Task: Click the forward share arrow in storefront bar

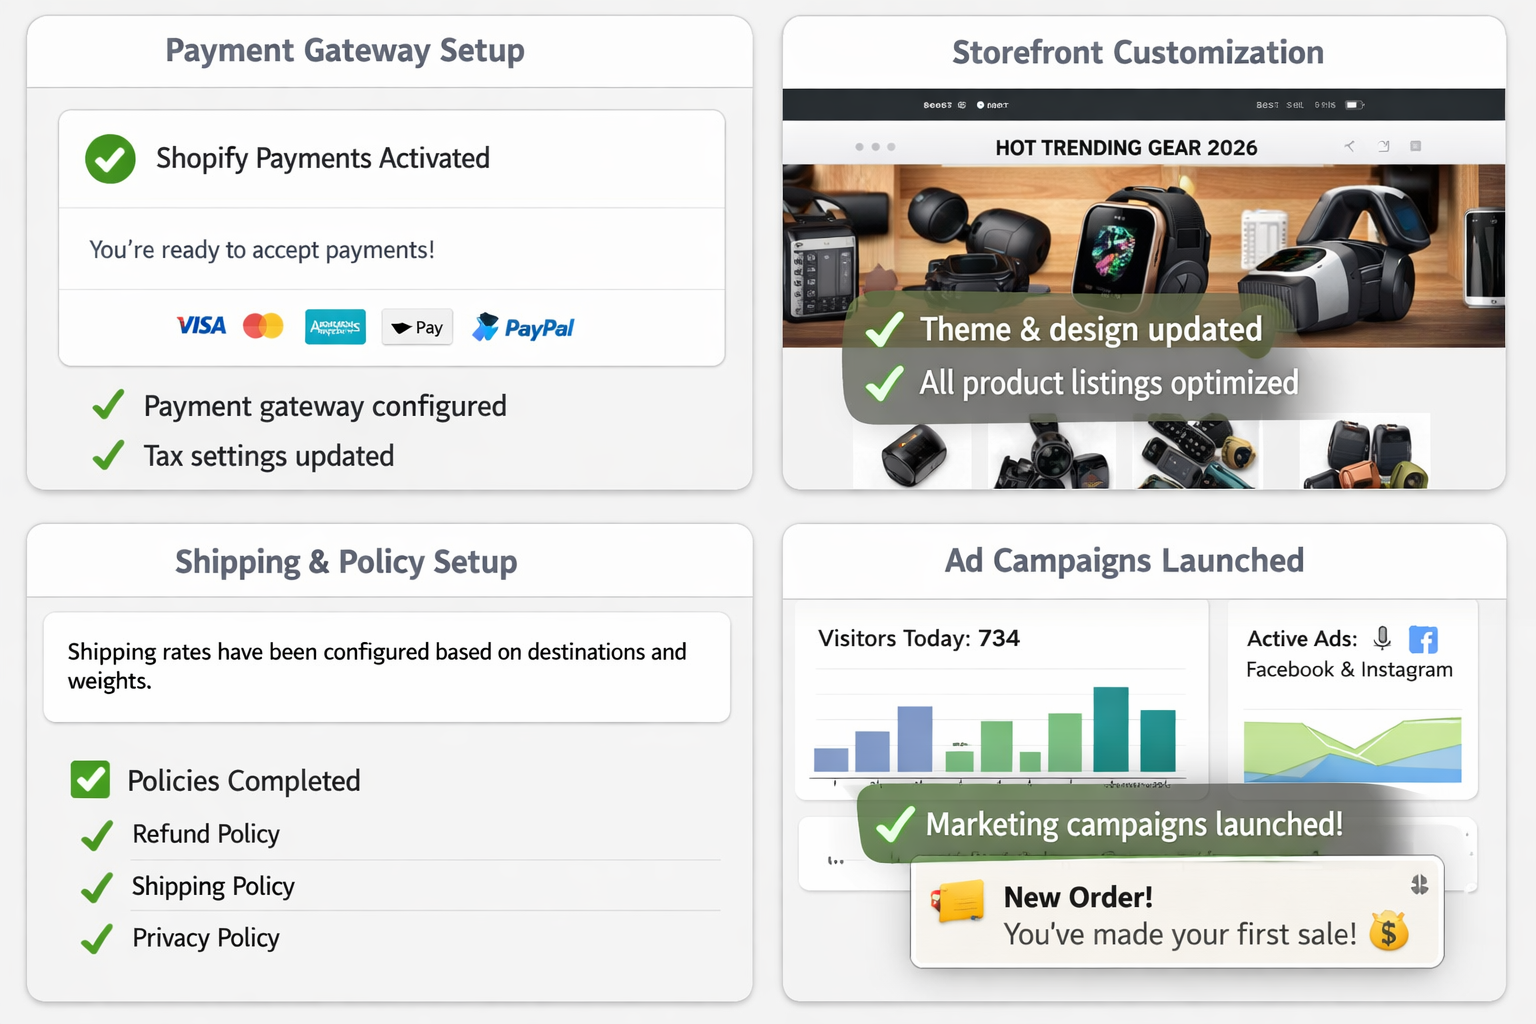Action: (x=1384, y=146)
